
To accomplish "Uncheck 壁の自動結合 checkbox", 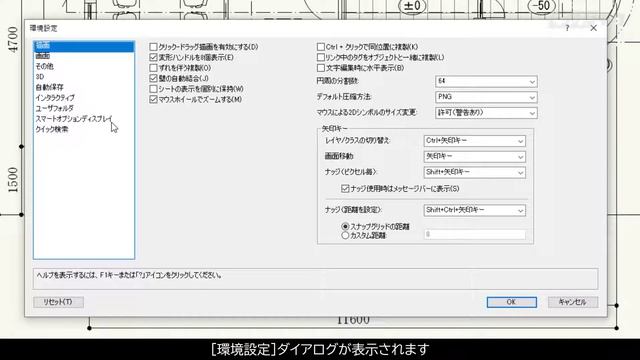I will (153, 78).
